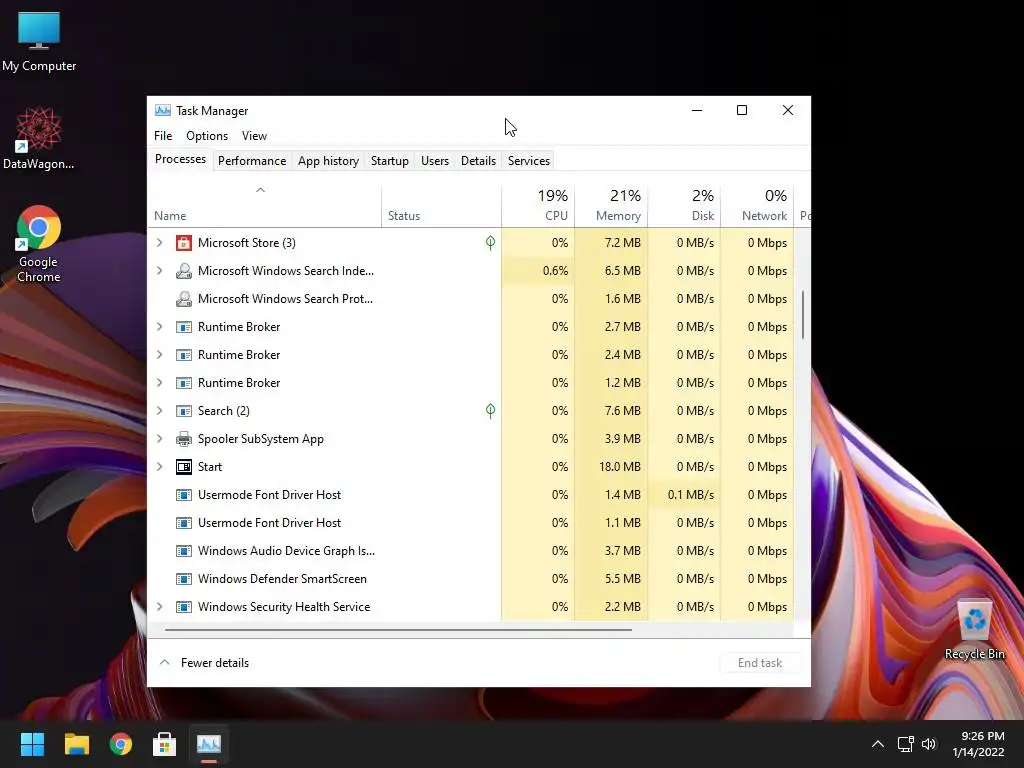Switch to the Details tab
This screenshot has height=768, width=1024.
pyautogui.click(x=479, y=161)
